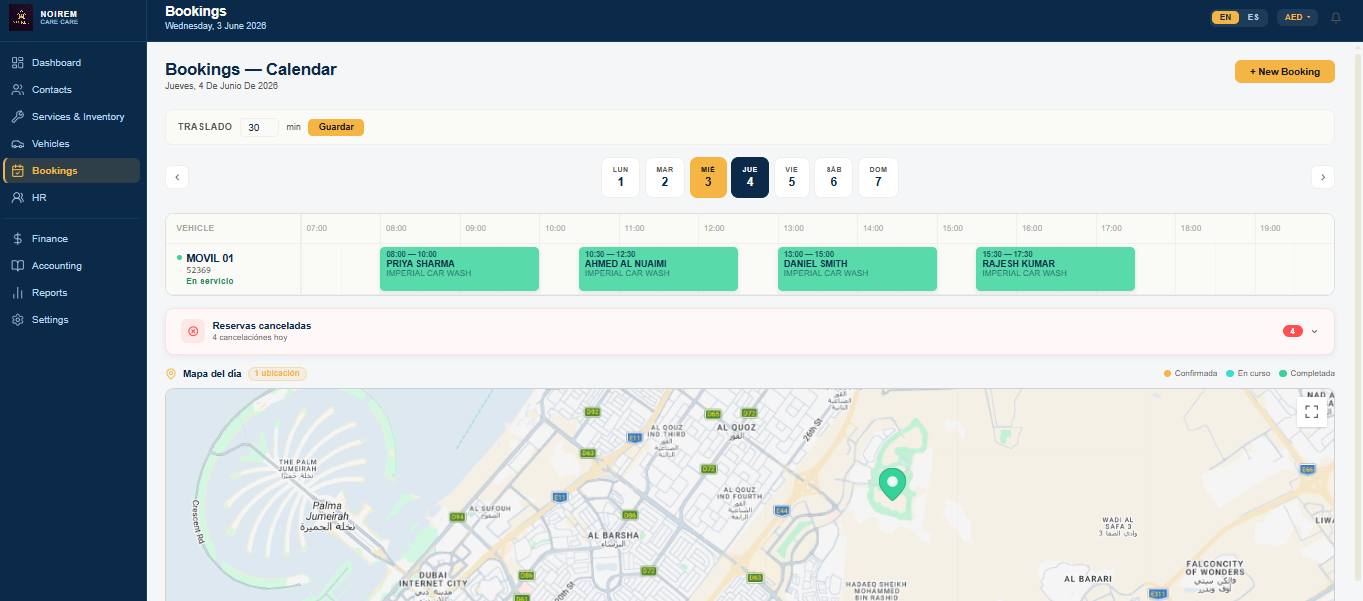The width and height of the screenshot is (1363, 601).
Task: Click the Vehicles car icon
Action: click(18, 144)
